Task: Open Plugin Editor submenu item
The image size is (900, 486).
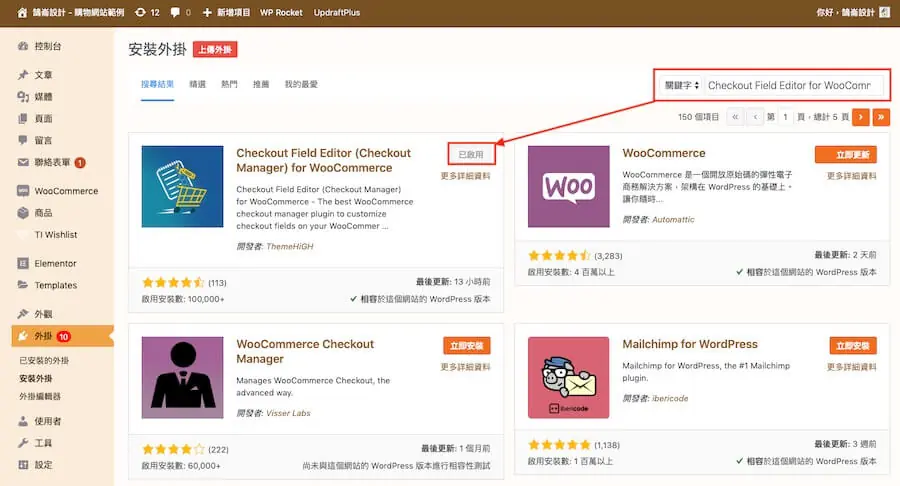Action: pos(40,396)
